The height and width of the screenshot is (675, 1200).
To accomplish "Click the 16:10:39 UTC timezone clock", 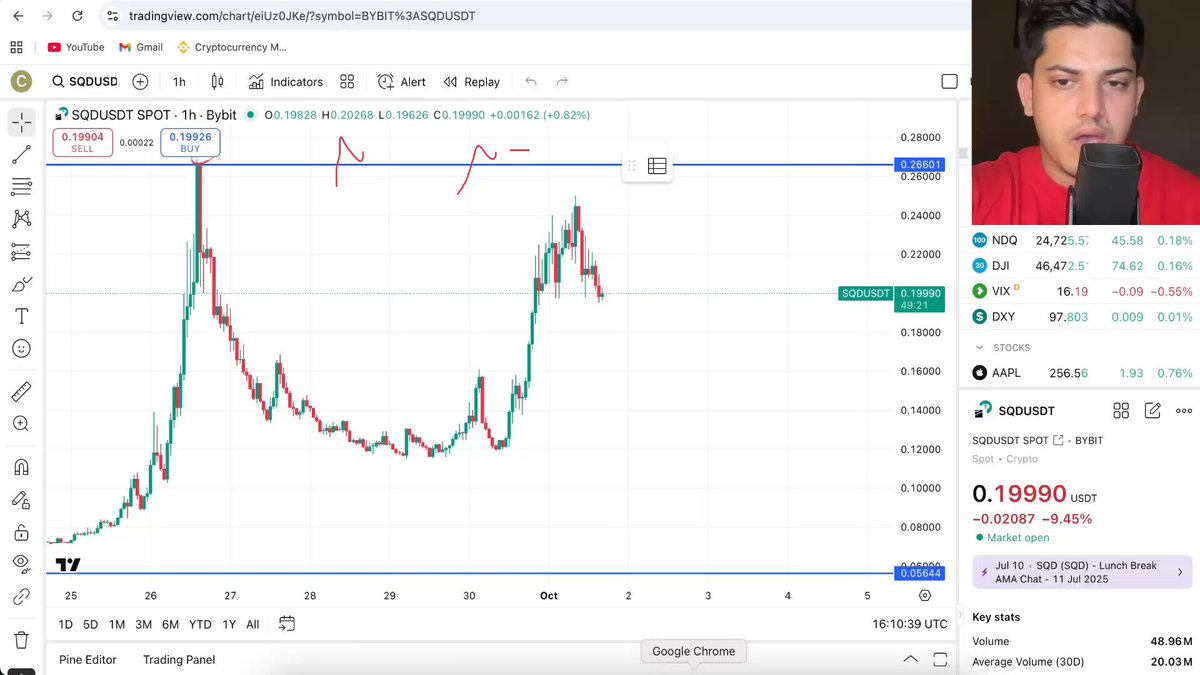I will pos(910,624).
